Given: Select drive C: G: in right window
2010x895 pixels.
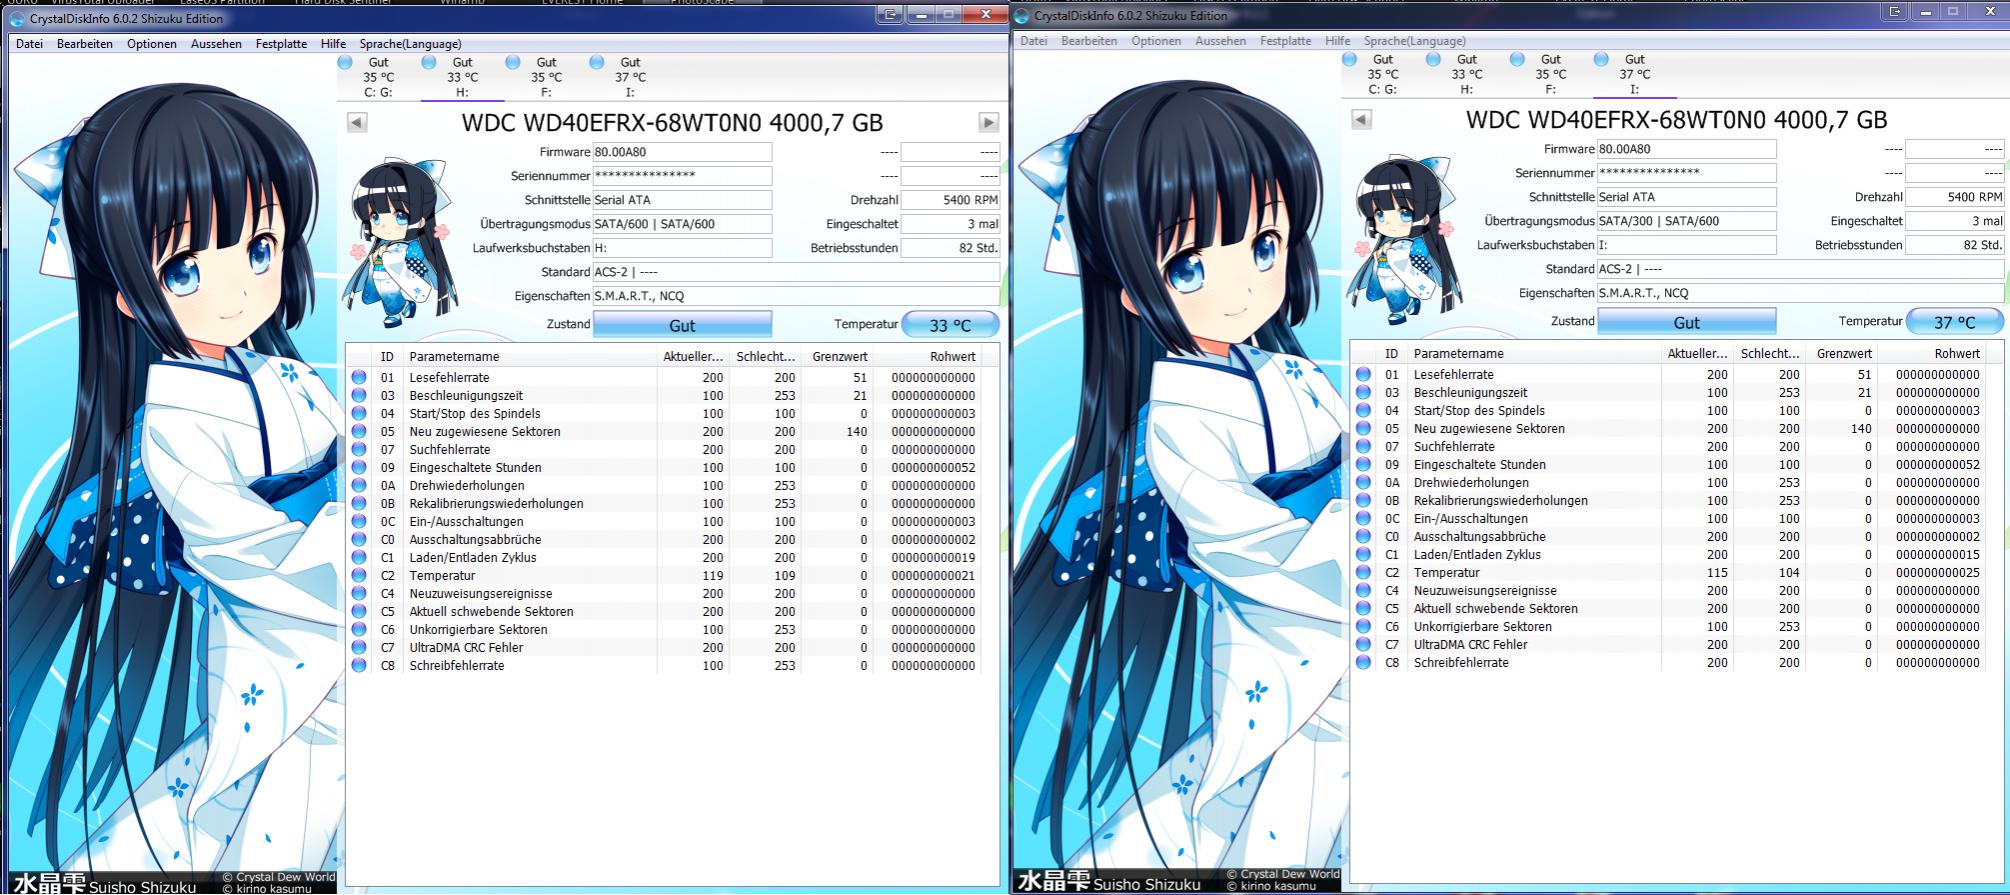Looking at the screenshot, I should pyautogui.click(x=1383, y=74).
